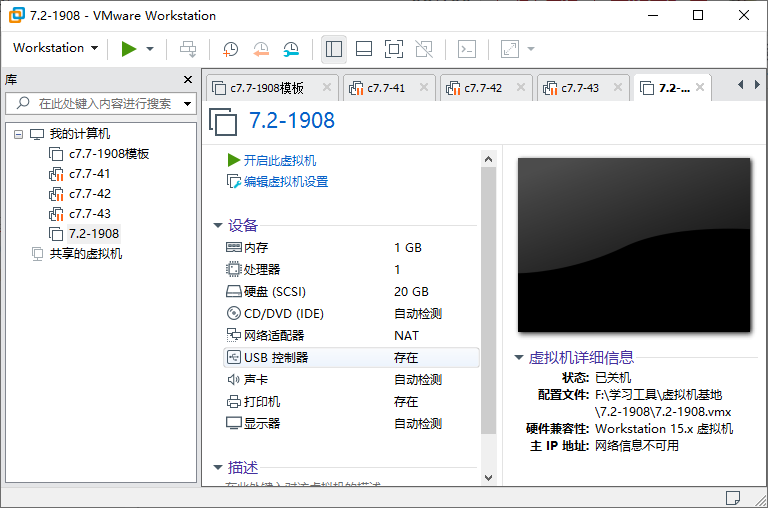768x508 pixels.
Task: Switch to the c7.7-42 tab
Action: (482, 88)
